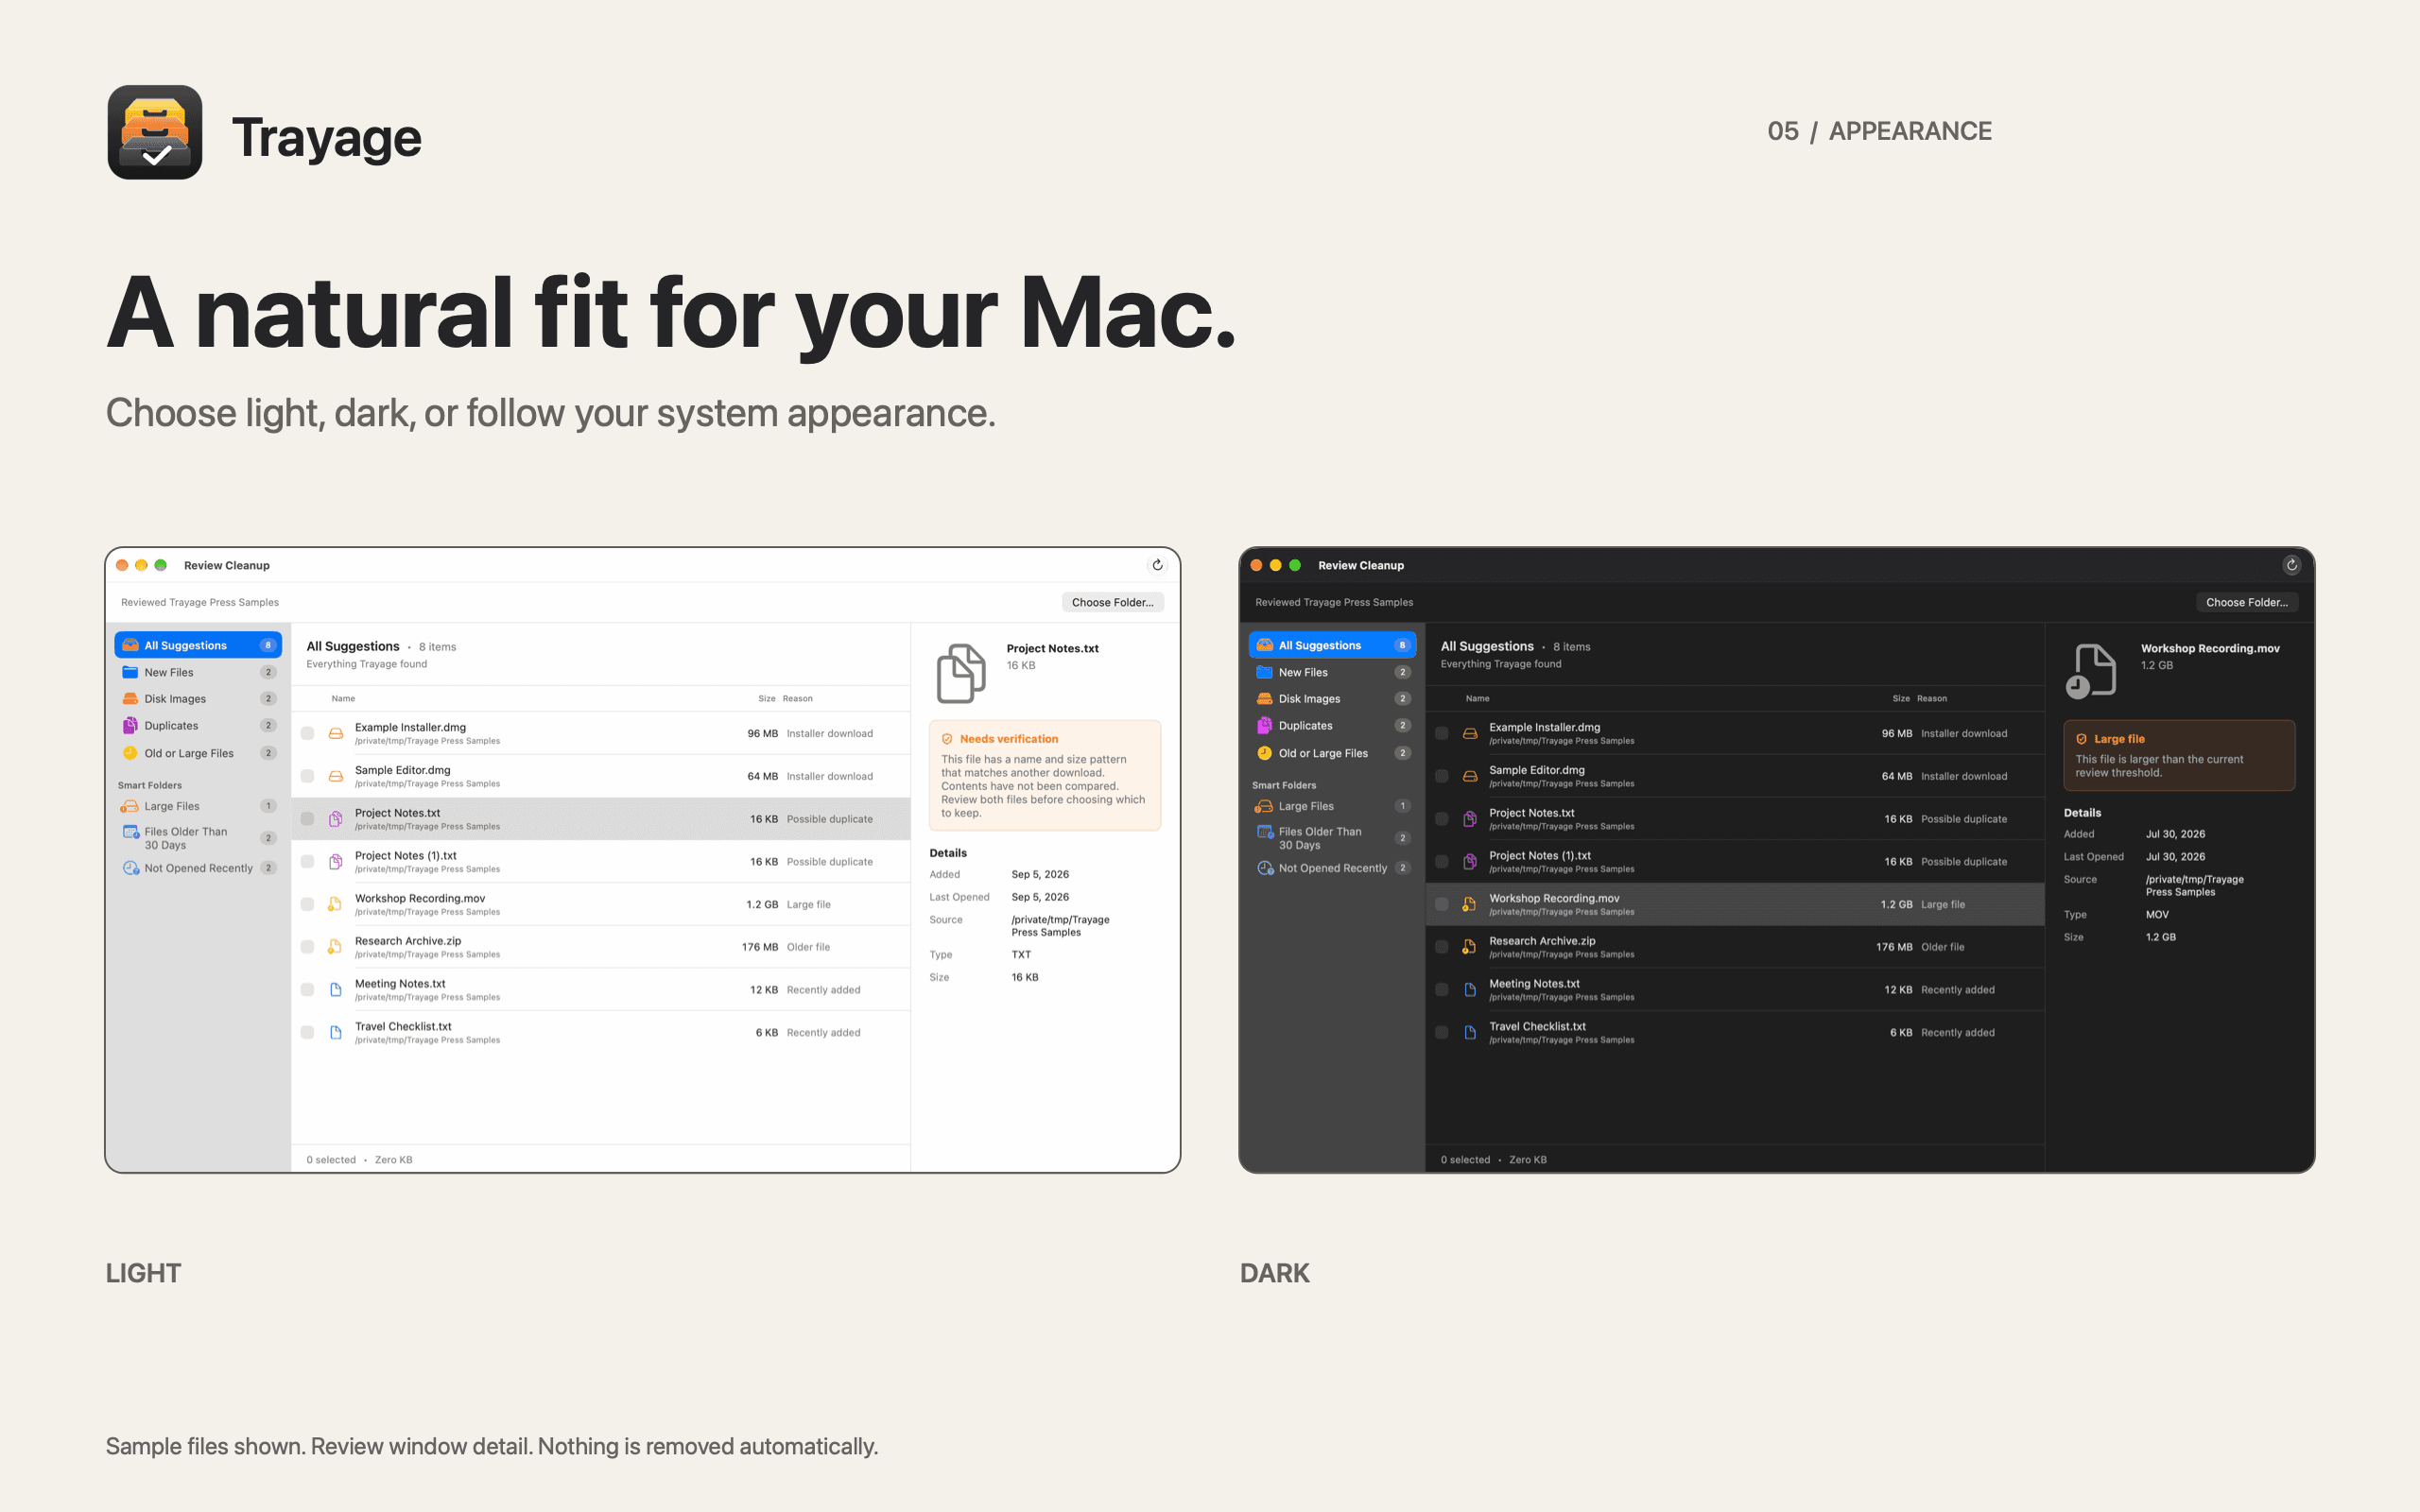The height and width of the screenshot is (1512, 2420).
Task: Click the large file icon beside Workshop Recording.mov details
Action: tap(2090, 671)
